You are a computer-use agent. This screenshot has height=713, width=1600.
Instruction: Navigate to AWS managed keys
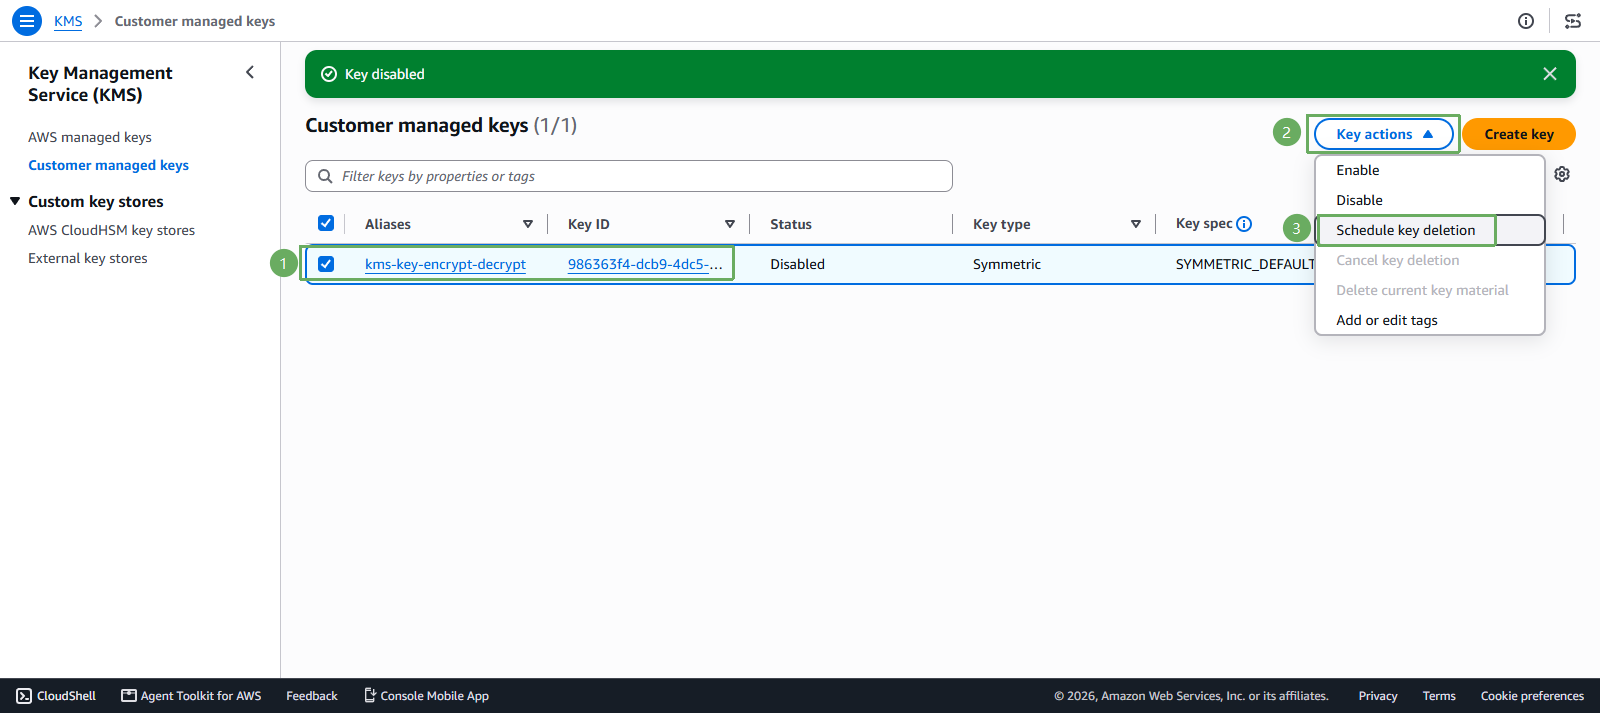pyautogui.click(x=90, y=137)
